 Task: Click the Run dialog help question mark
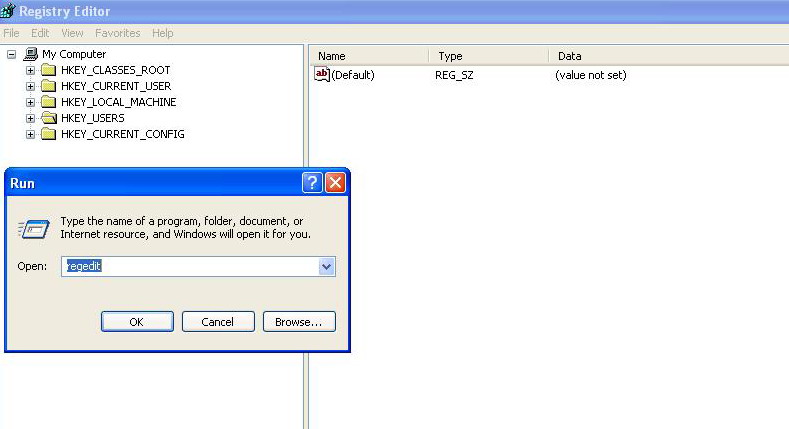tap(312, 183)
